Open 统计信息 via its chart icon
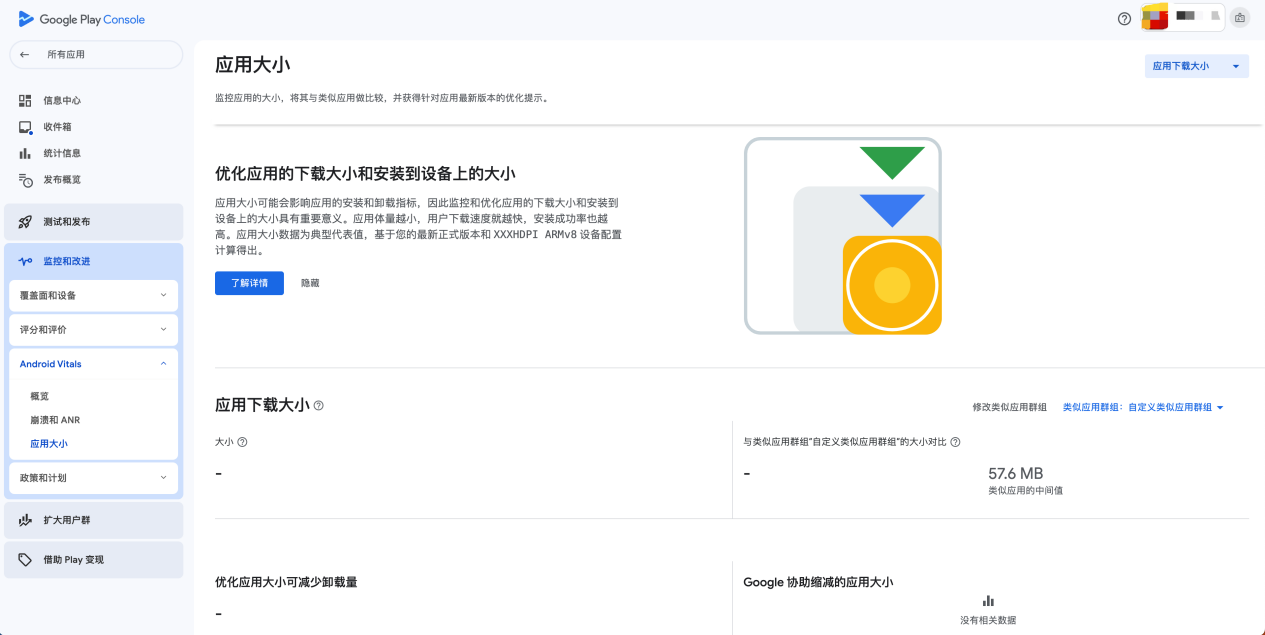1265x635 pixels. click(23, 153)
